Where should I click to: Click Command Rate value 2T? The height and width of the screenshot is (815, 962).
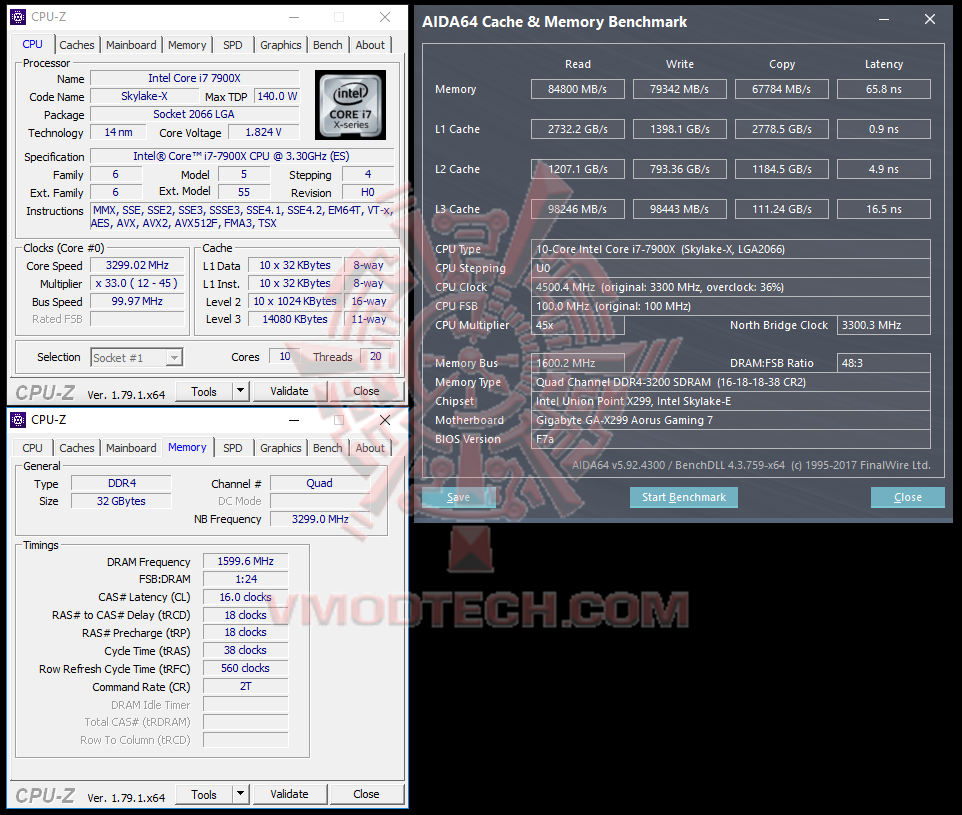pyautogui.click(x=245, y=686)
